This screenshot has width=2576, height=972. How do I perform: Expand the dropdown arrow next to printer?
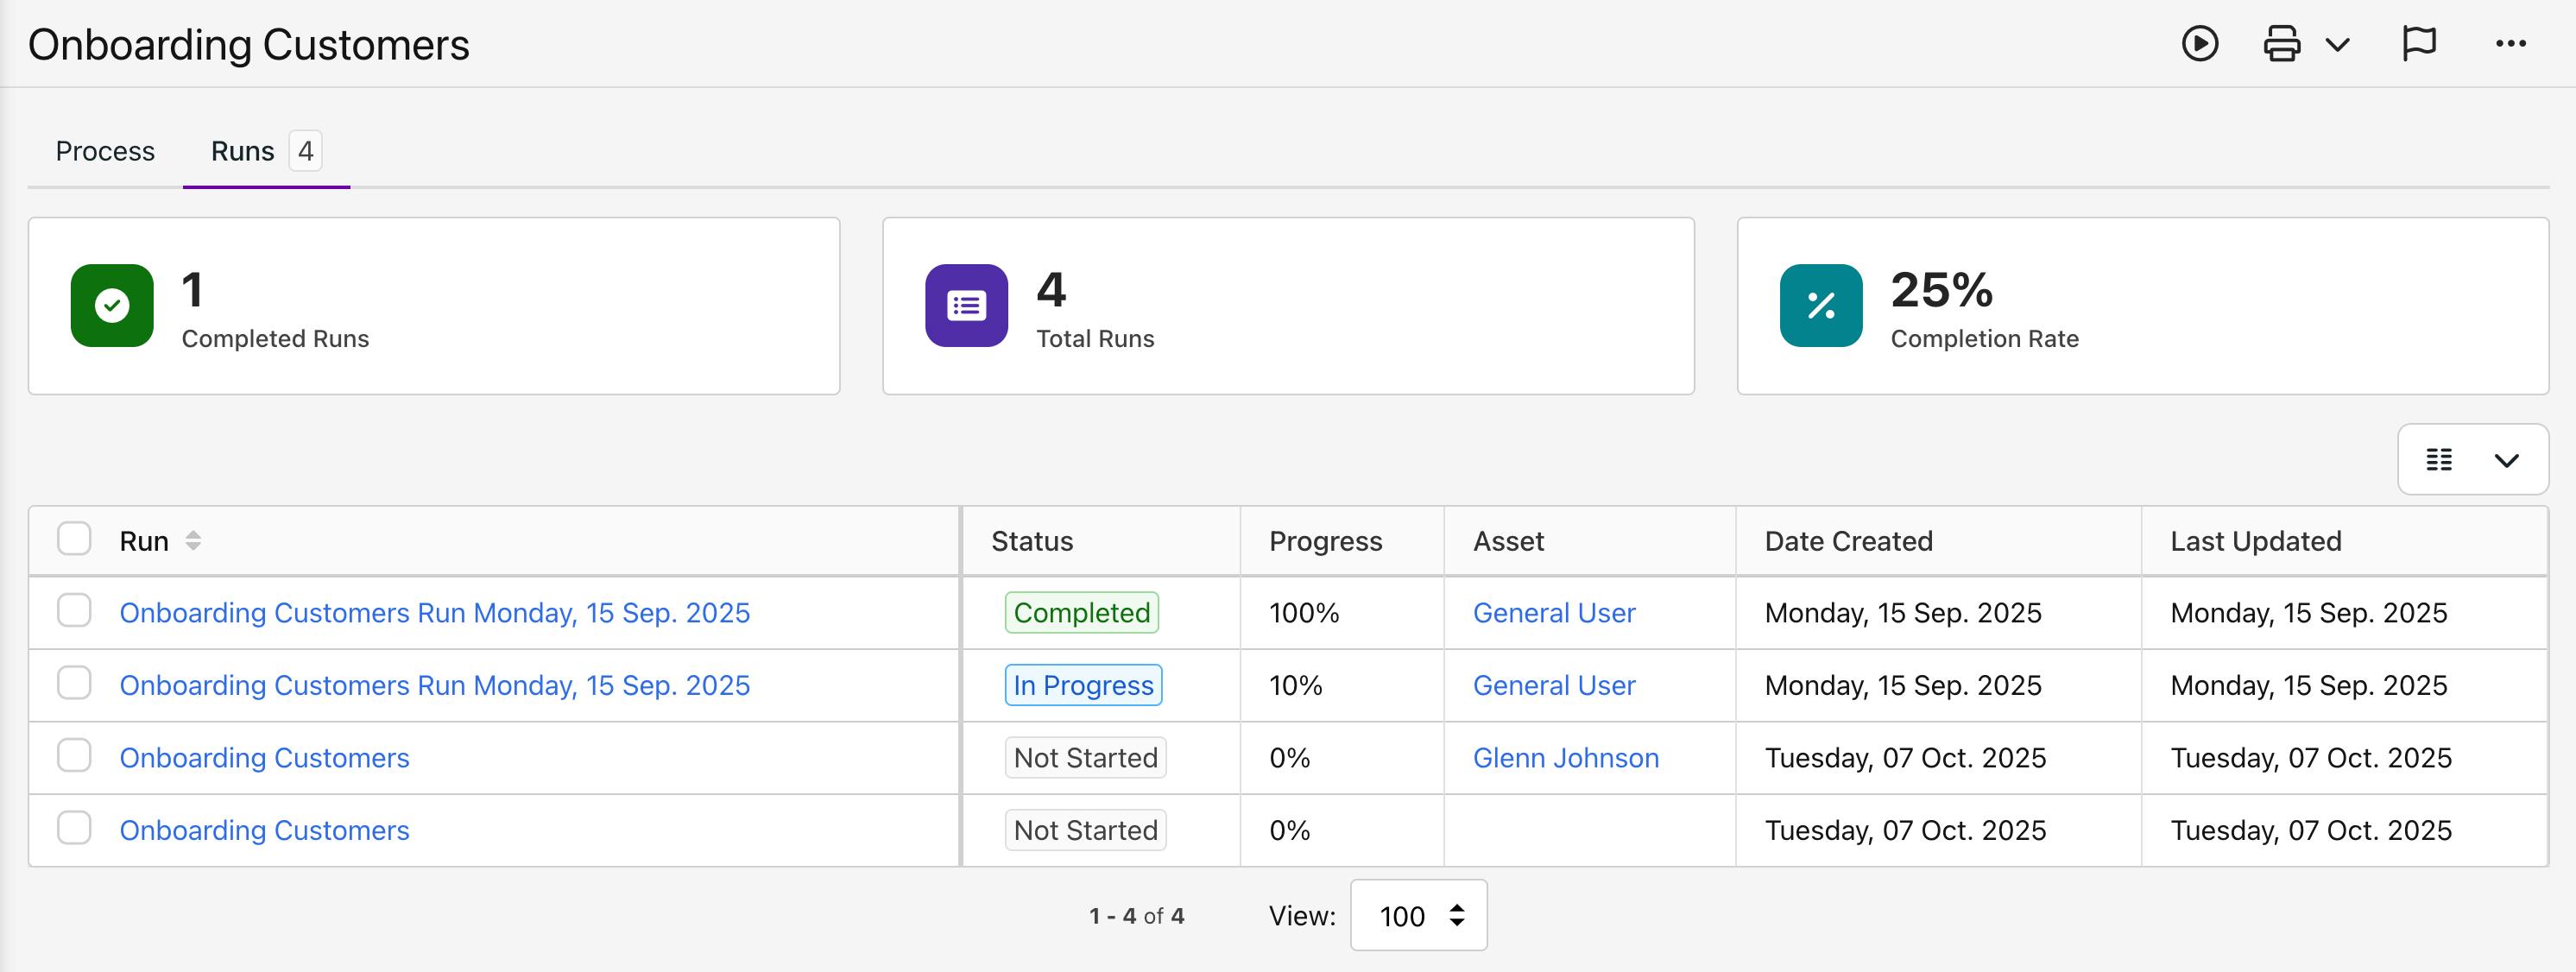pos(2337,44)
